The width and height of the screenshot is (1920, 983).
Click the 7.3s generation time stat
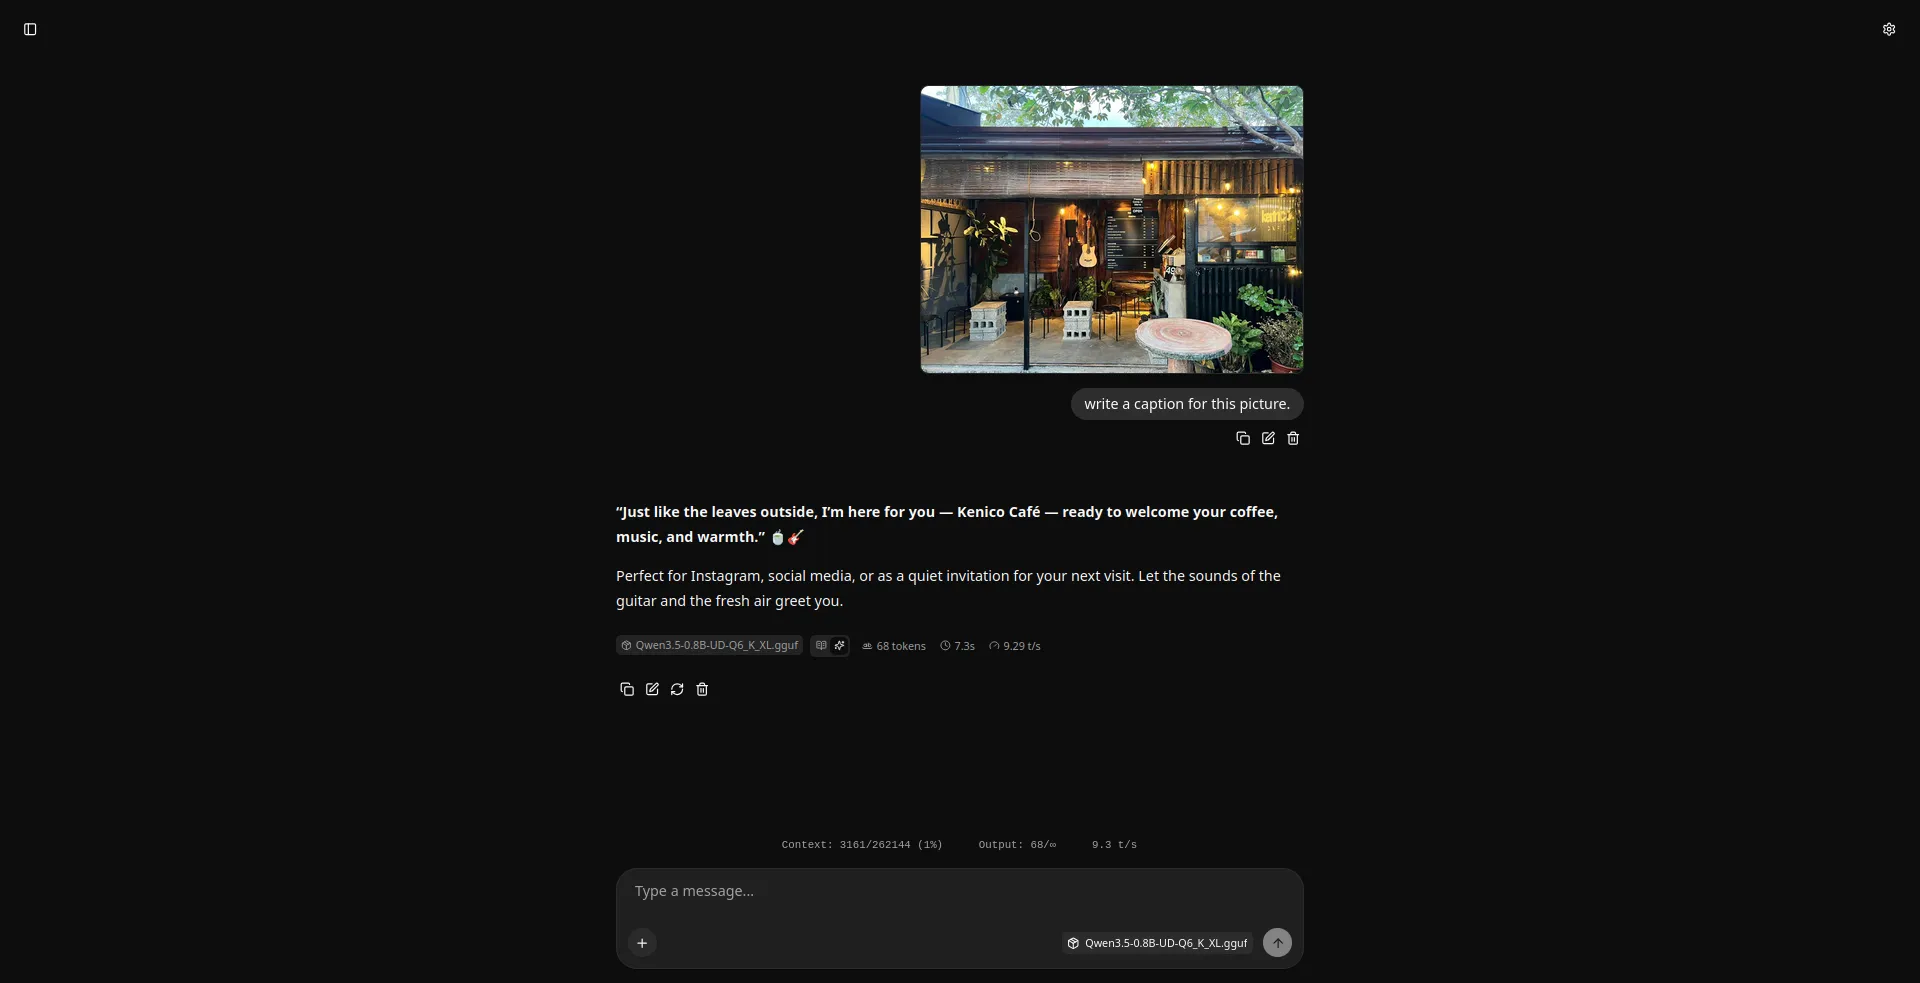coord(957,646)
